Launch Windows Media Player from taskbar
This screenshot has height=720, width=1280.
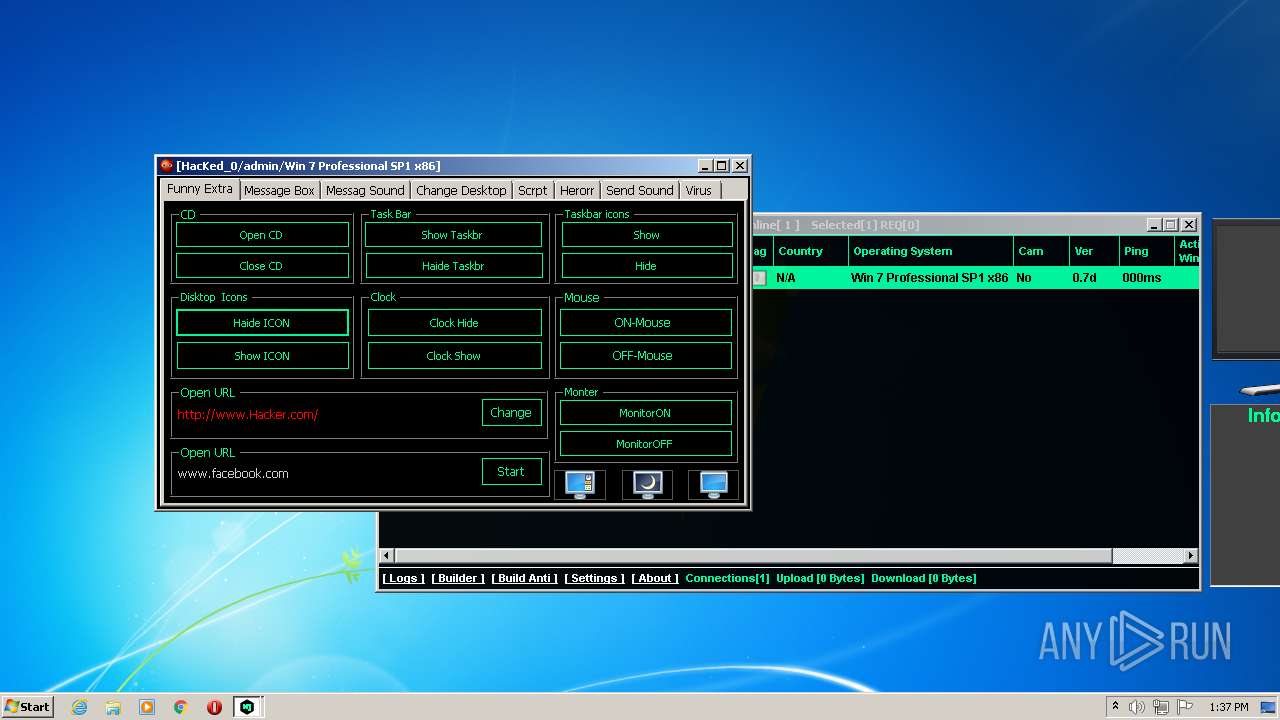[x=147, y=707]
